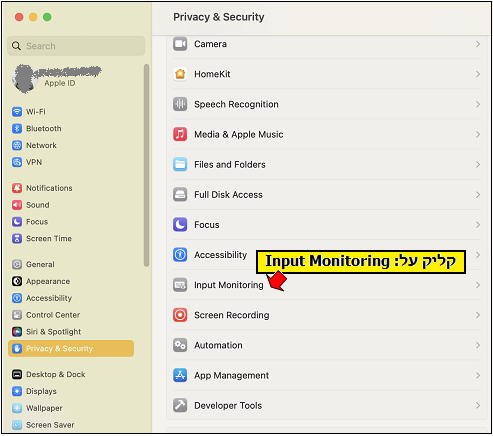Click the General gear sidebar icon
Screen dimensions: 493x436
coord(17,264)
